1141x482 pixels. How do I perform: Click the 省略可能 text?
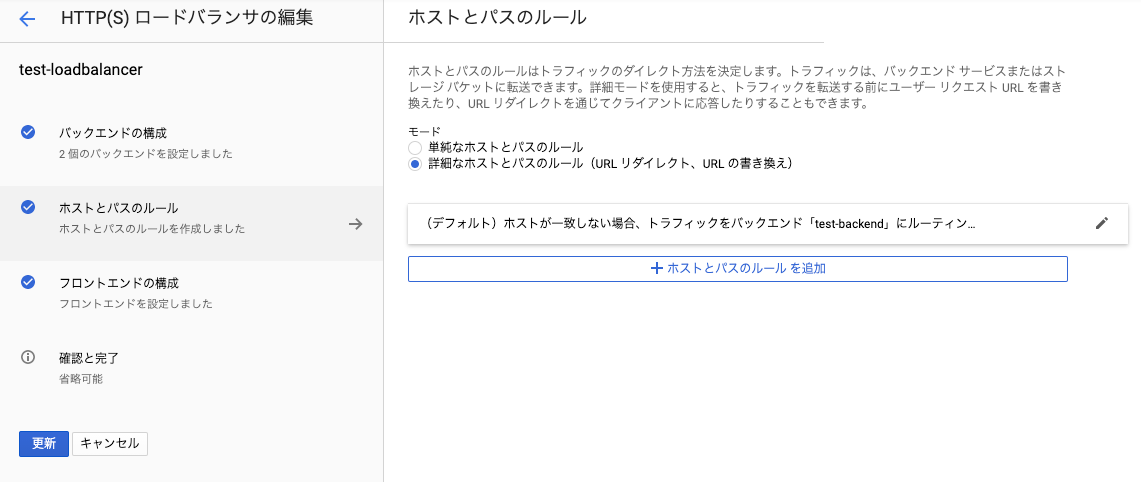(81, 379)
